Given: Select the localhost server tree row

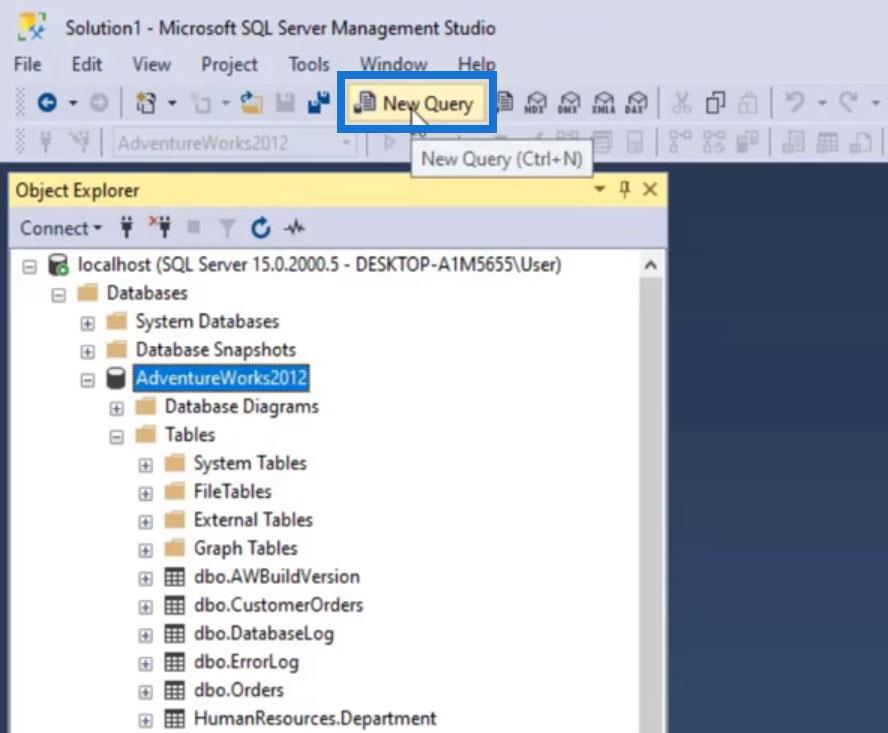Looking at the screenshot, I should 319,265.
